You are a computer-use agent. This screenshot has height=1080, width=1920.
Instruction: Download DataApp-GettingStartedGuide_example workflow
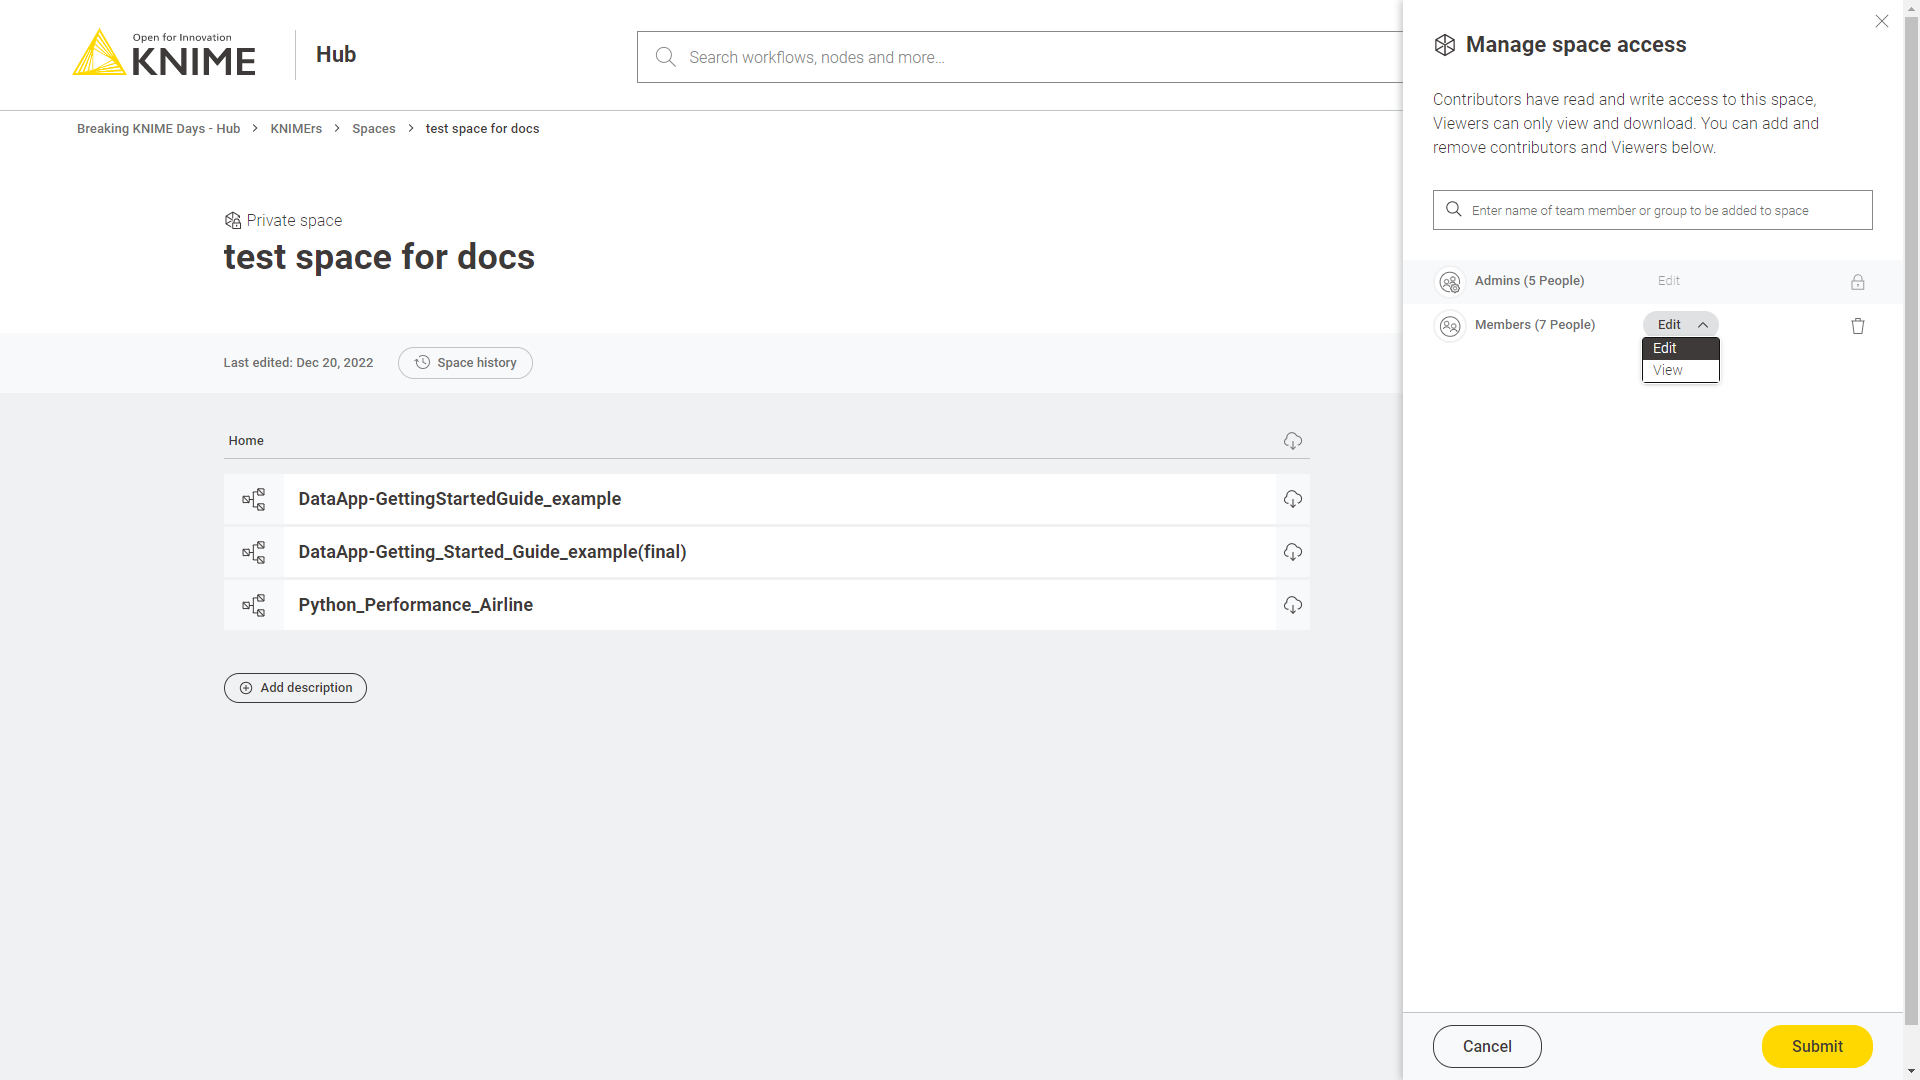coord(1293,499)
